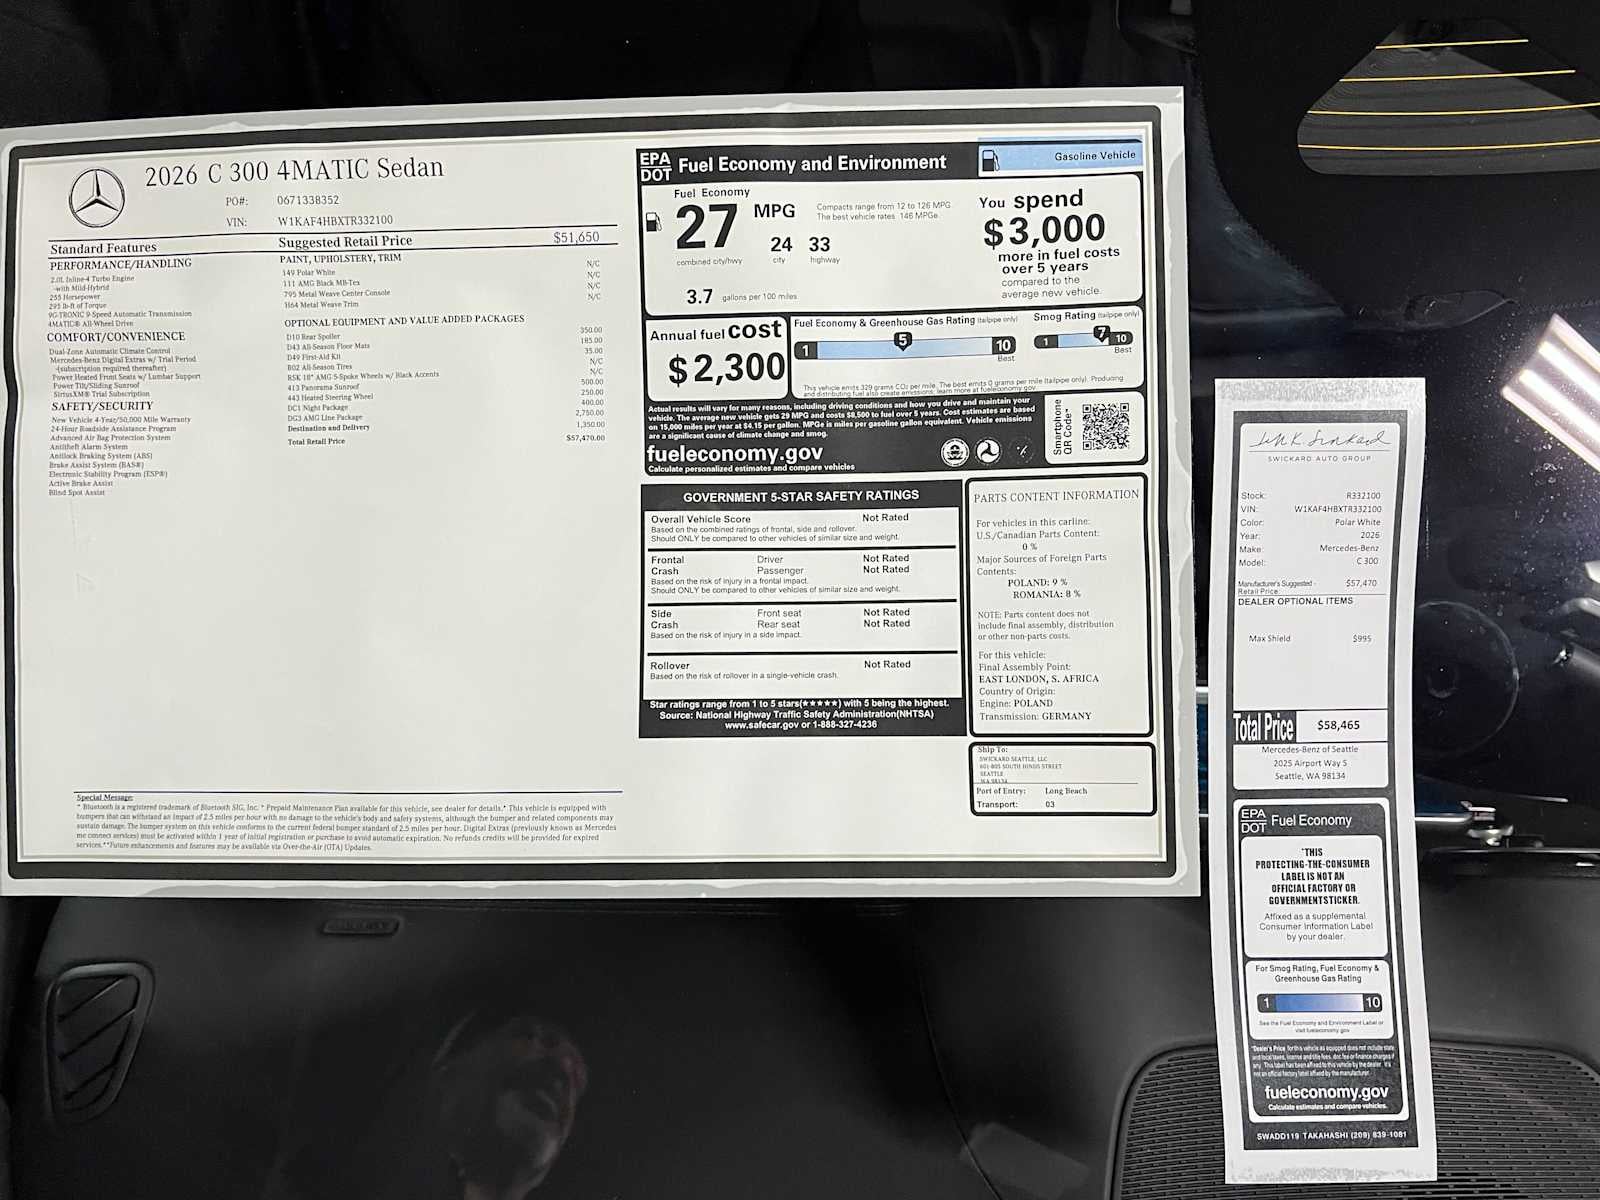
Task: Select the "149 Polar White" paint line
Action: [x=309, y=273]
